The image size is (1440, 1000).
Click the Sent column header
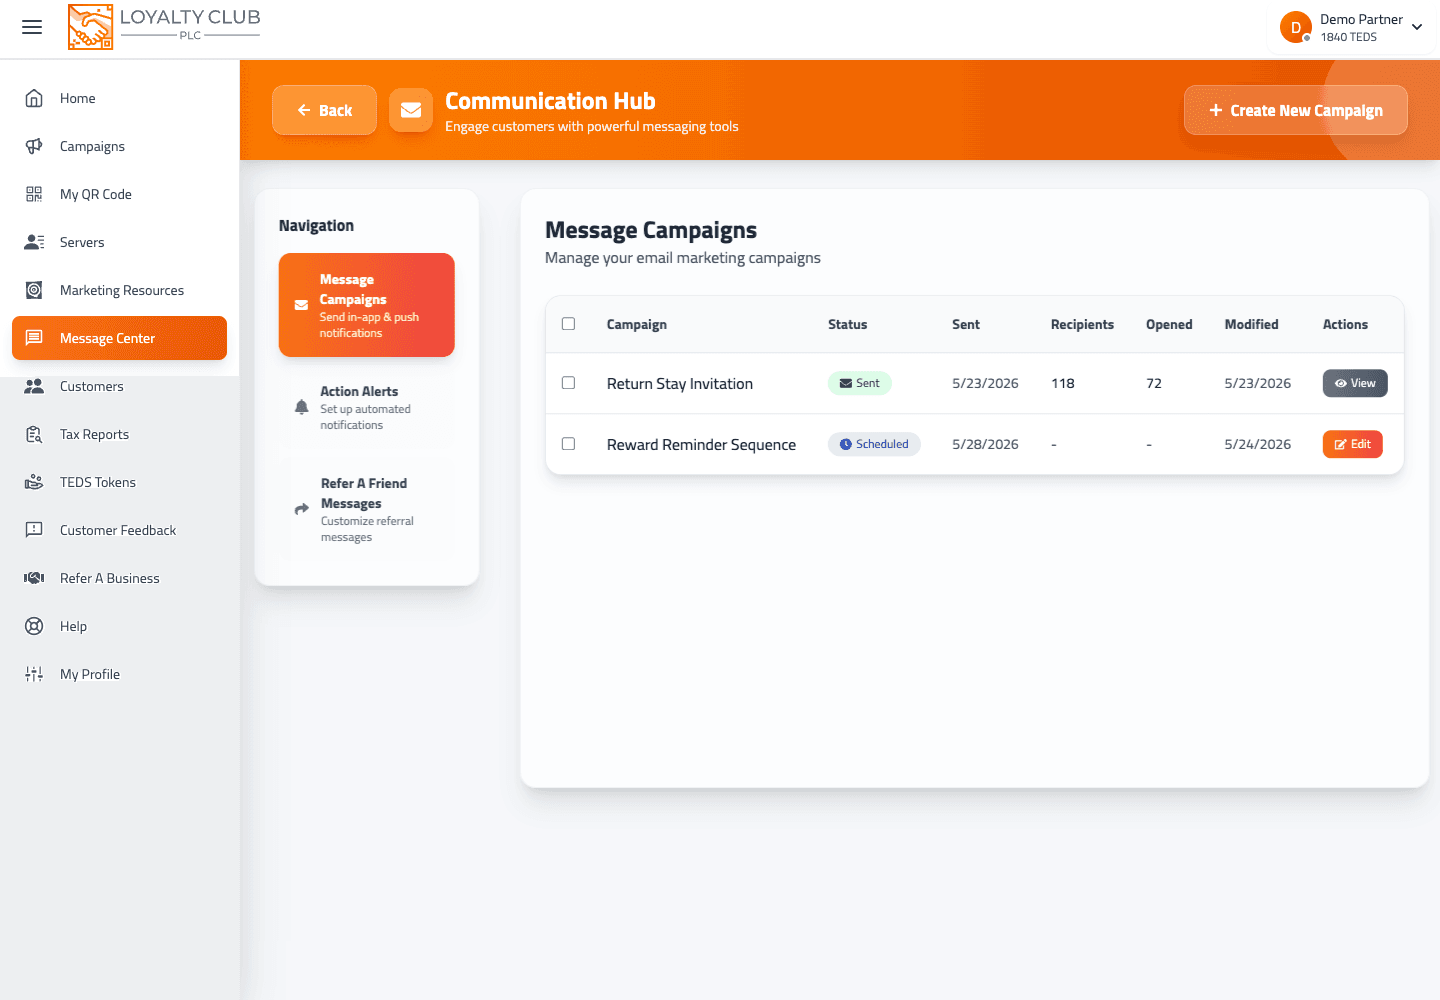click(x=966, y=324)
